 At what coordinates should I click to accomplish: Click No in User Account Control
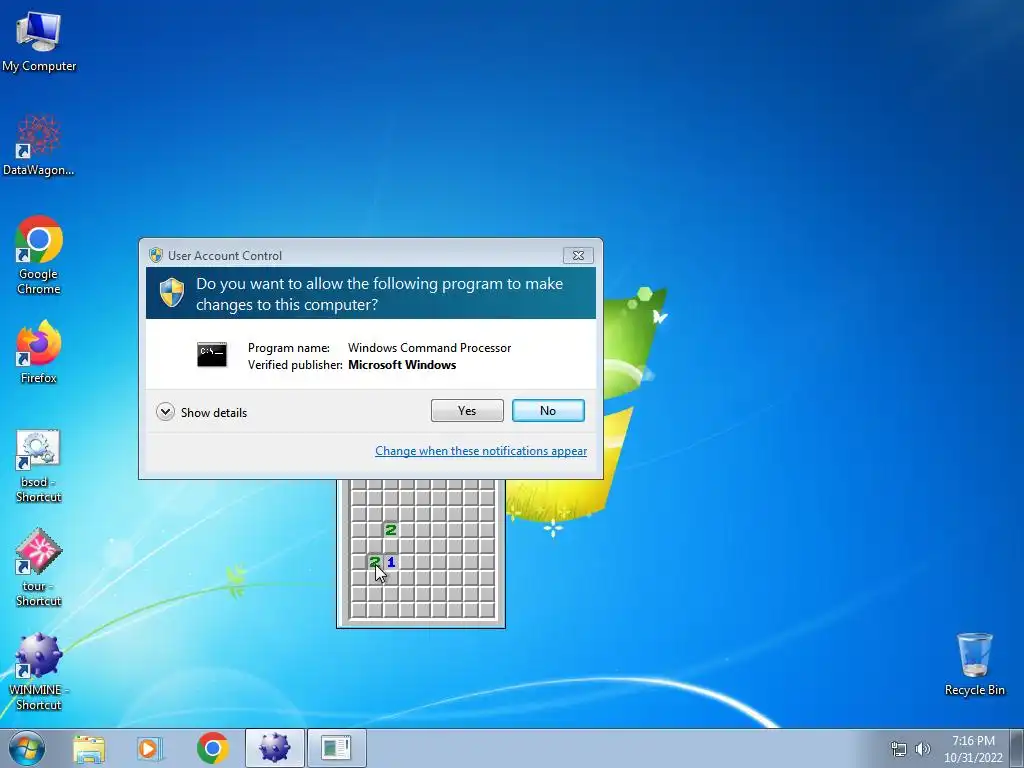coord(548,411)
